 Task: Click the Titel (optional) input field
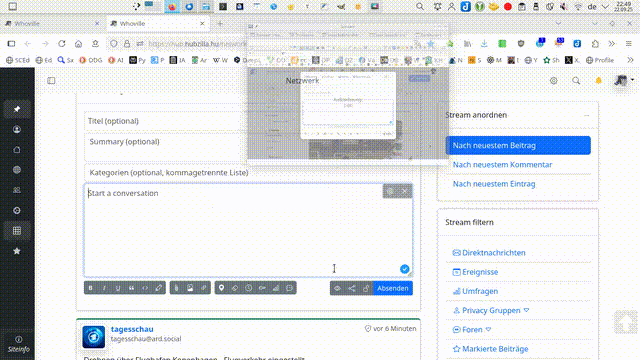pyautogui.click(x=164, y=121)
